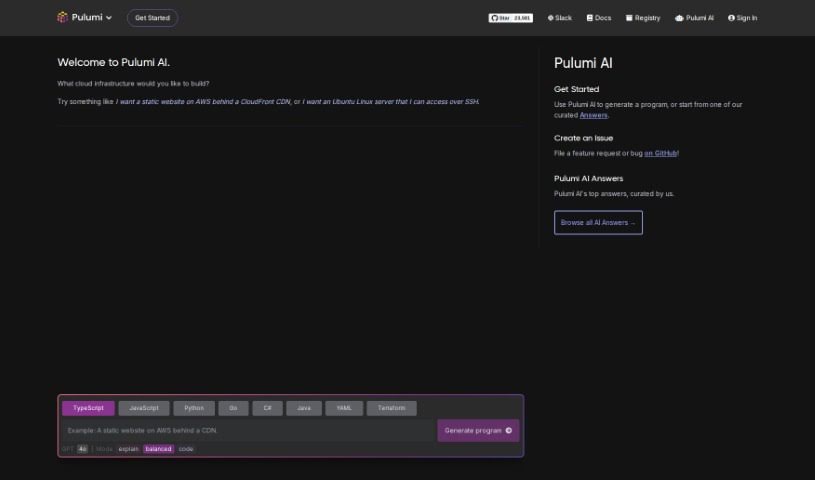Switch mode to balanced
The width and height of the screenshot is (815, 480).
159,449
